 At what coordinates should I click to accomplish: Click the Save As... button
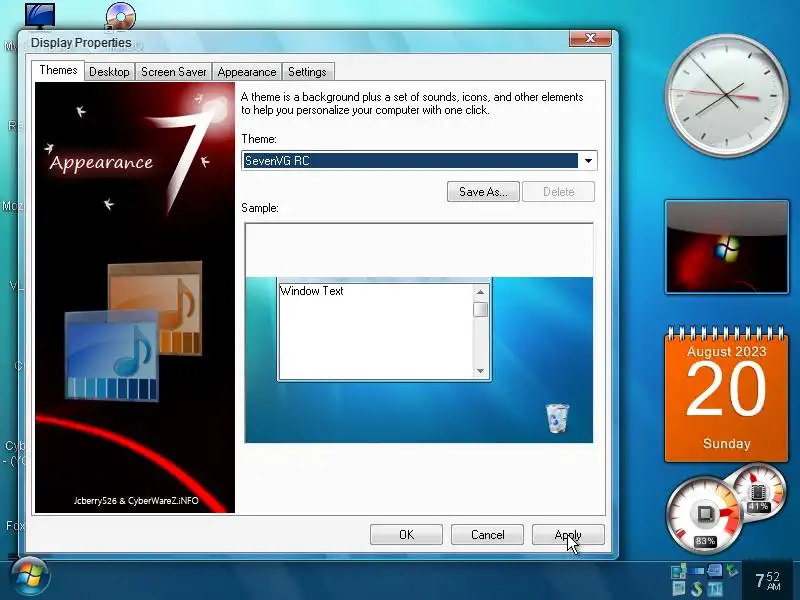coord(483,192)
